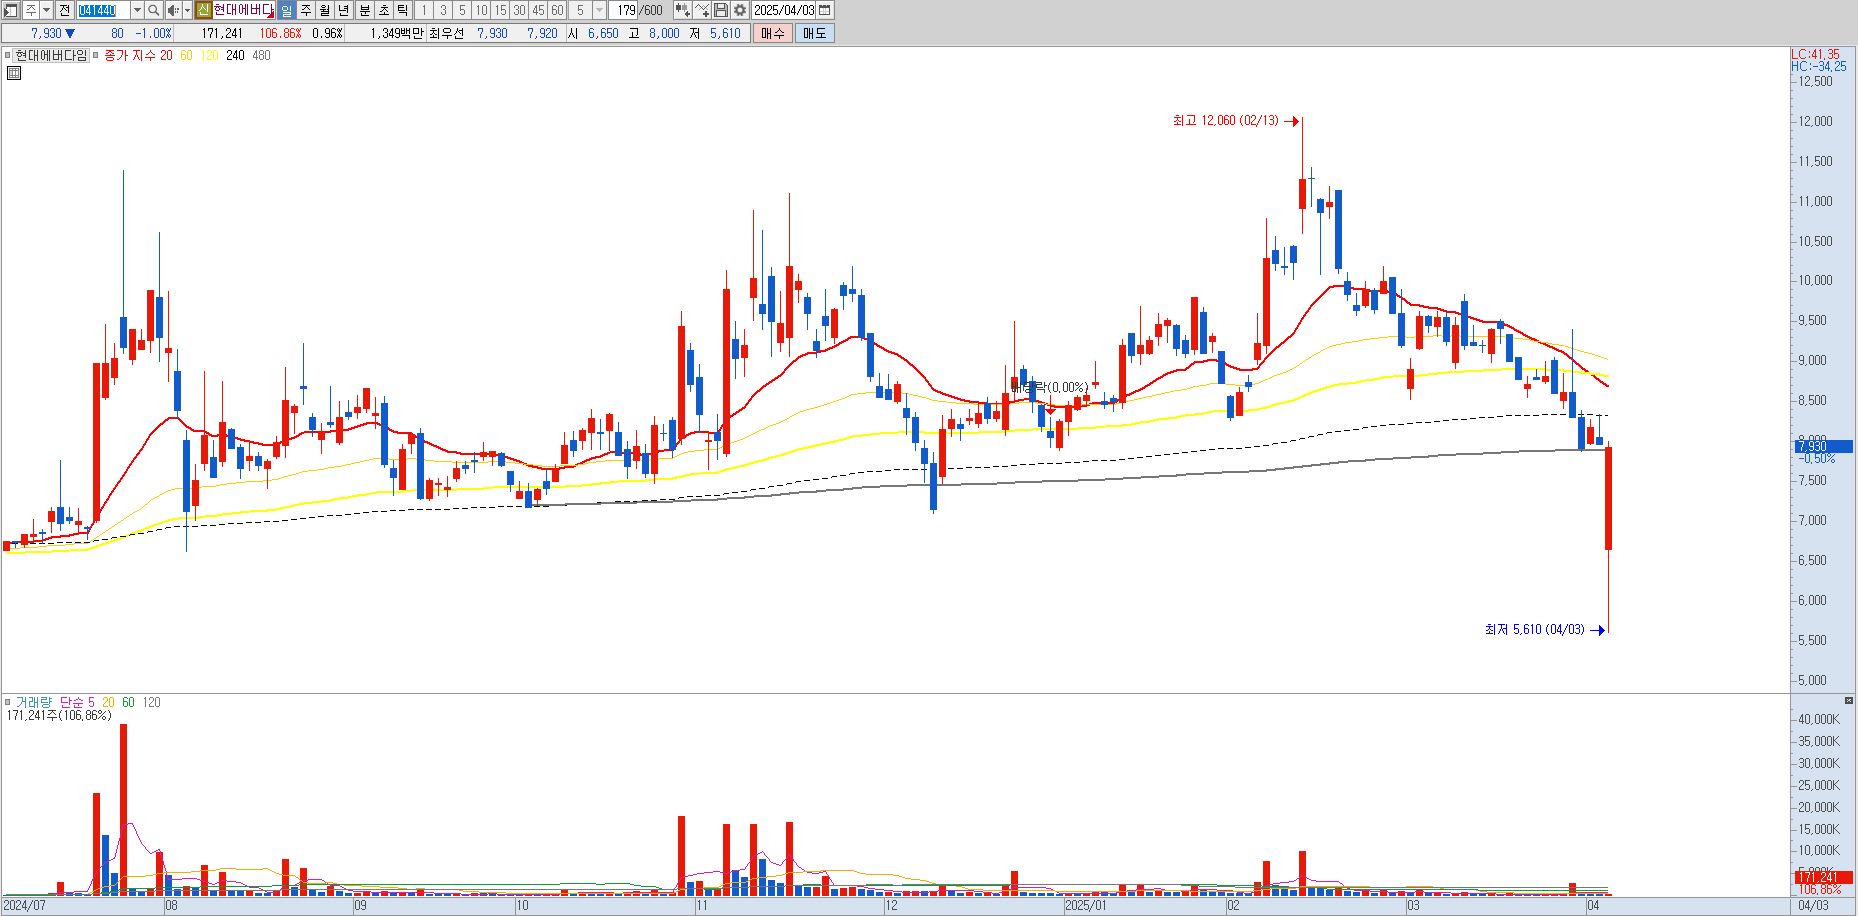The width and height of the screenshot is (1858, 916).
Task: Select the 10 interval button
Action: tap(481, 10)
